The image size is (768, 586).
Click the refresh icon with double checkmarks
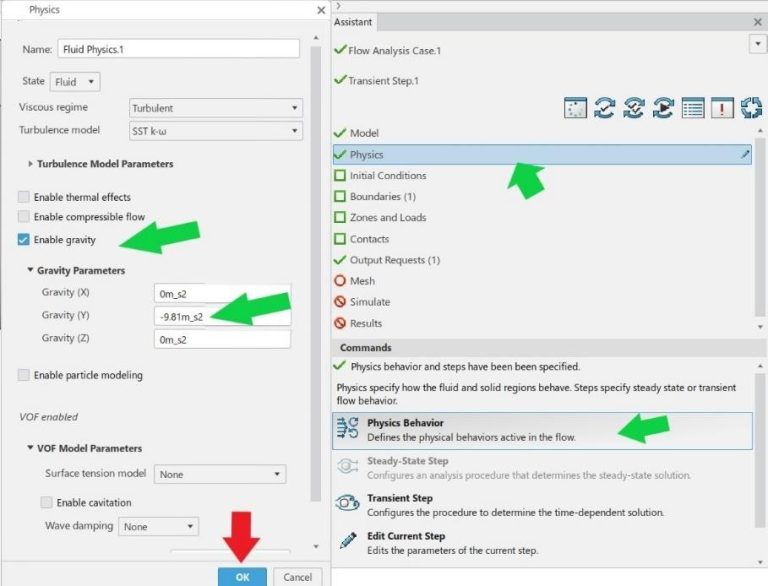click(634, 108)
